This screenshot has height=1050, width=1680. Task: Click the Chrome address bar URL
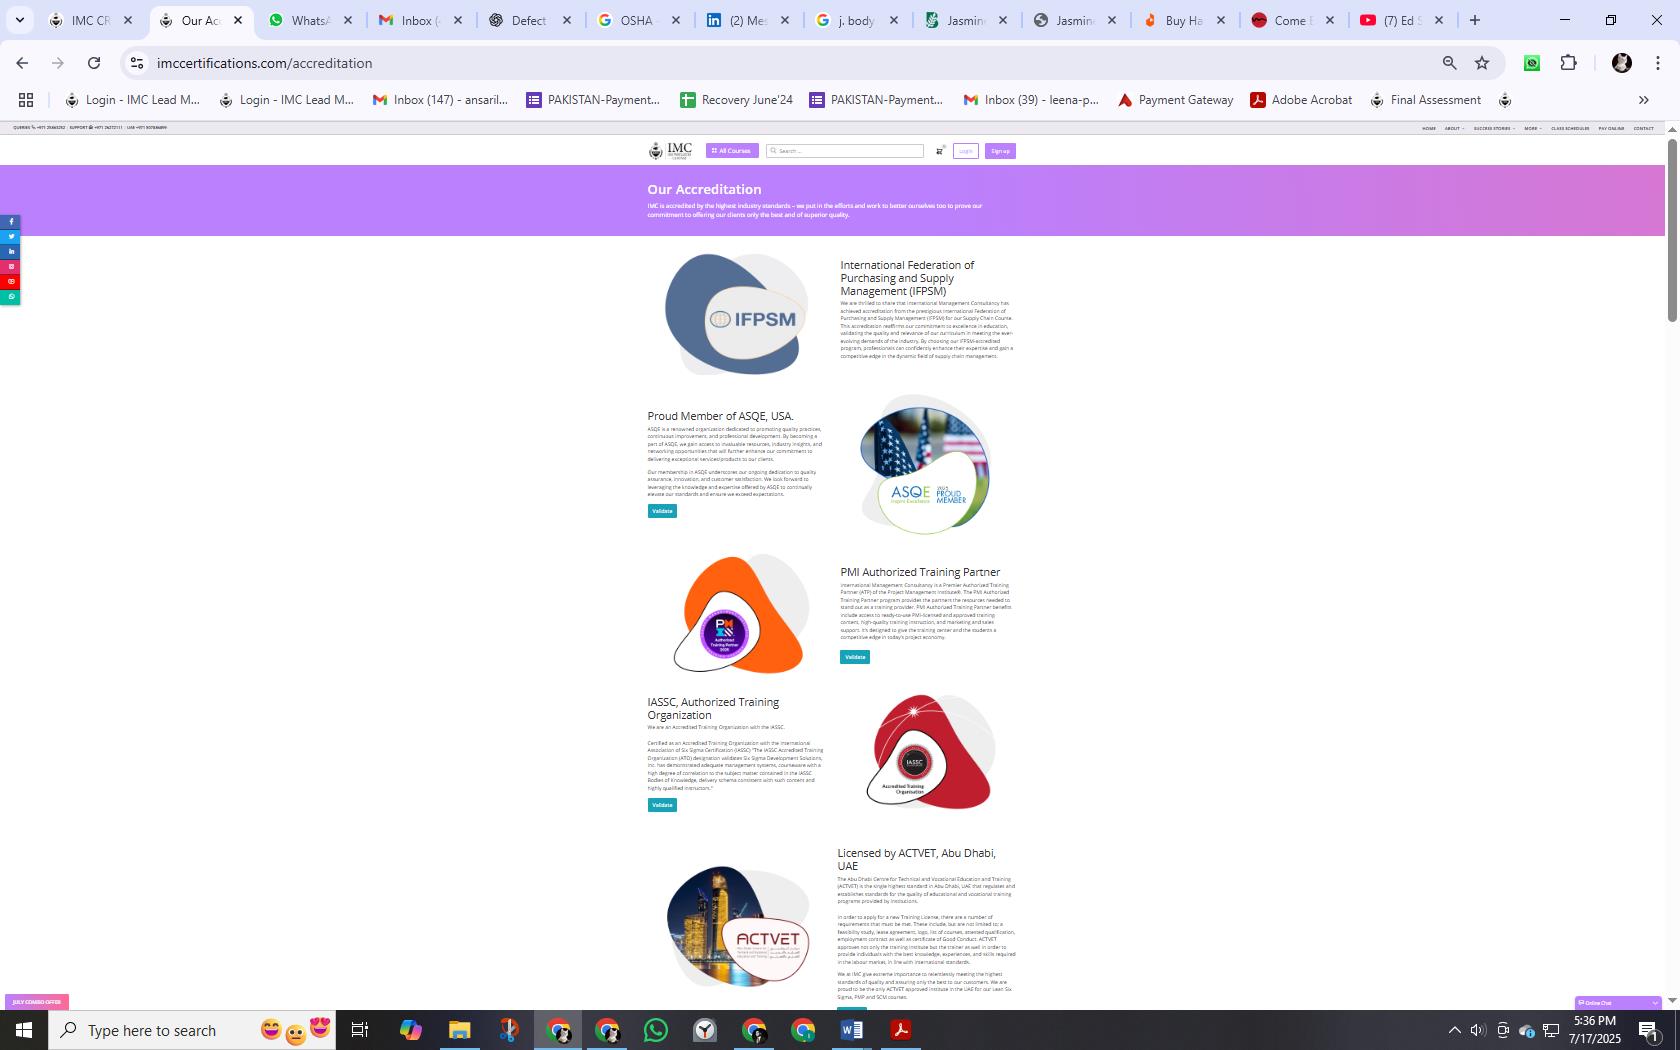265,63
